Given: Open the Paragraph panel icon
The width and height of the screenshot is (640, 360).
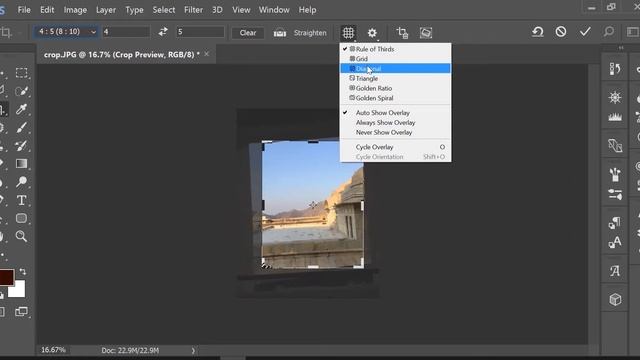Looking at the screenshot, I should pyautogui.click(x=615, y=222).
